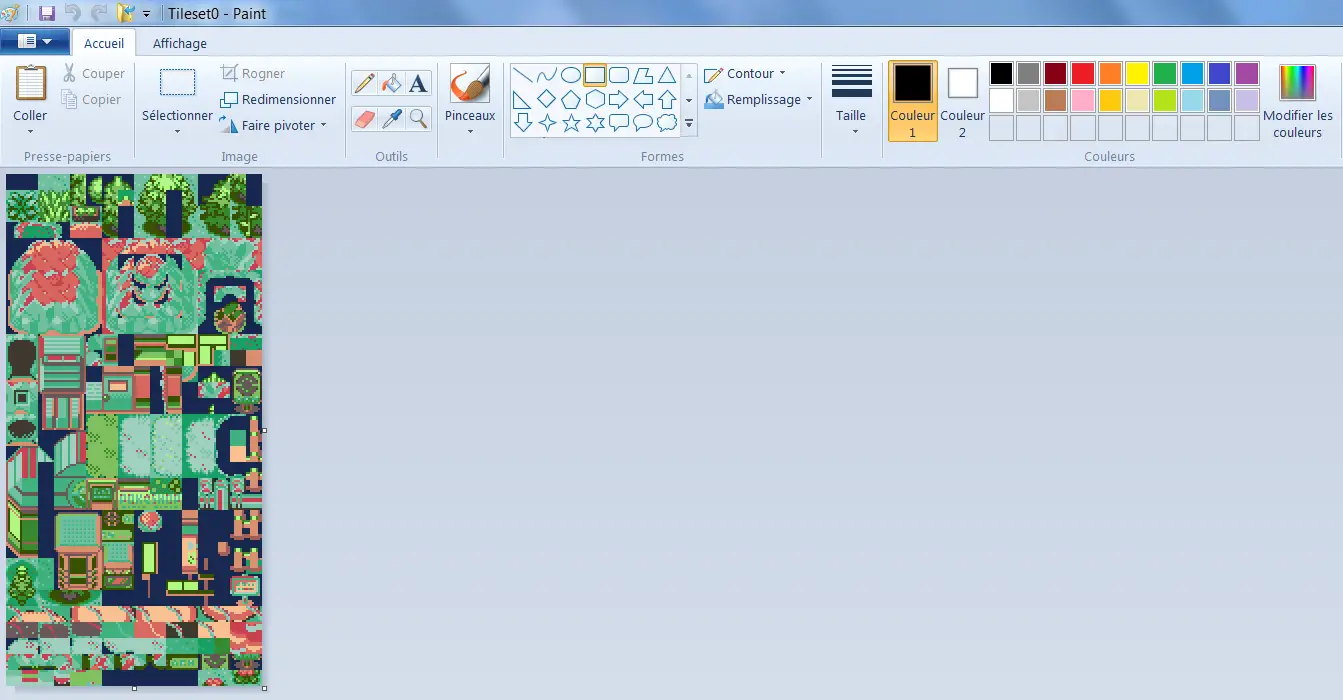Choose the diamond shape

point(546,99)
